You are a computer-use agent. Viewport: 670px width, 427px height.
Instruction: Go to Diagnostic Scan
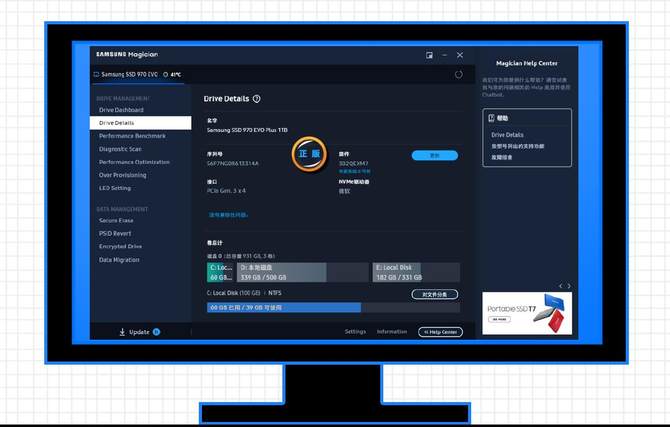click(120, 149)
